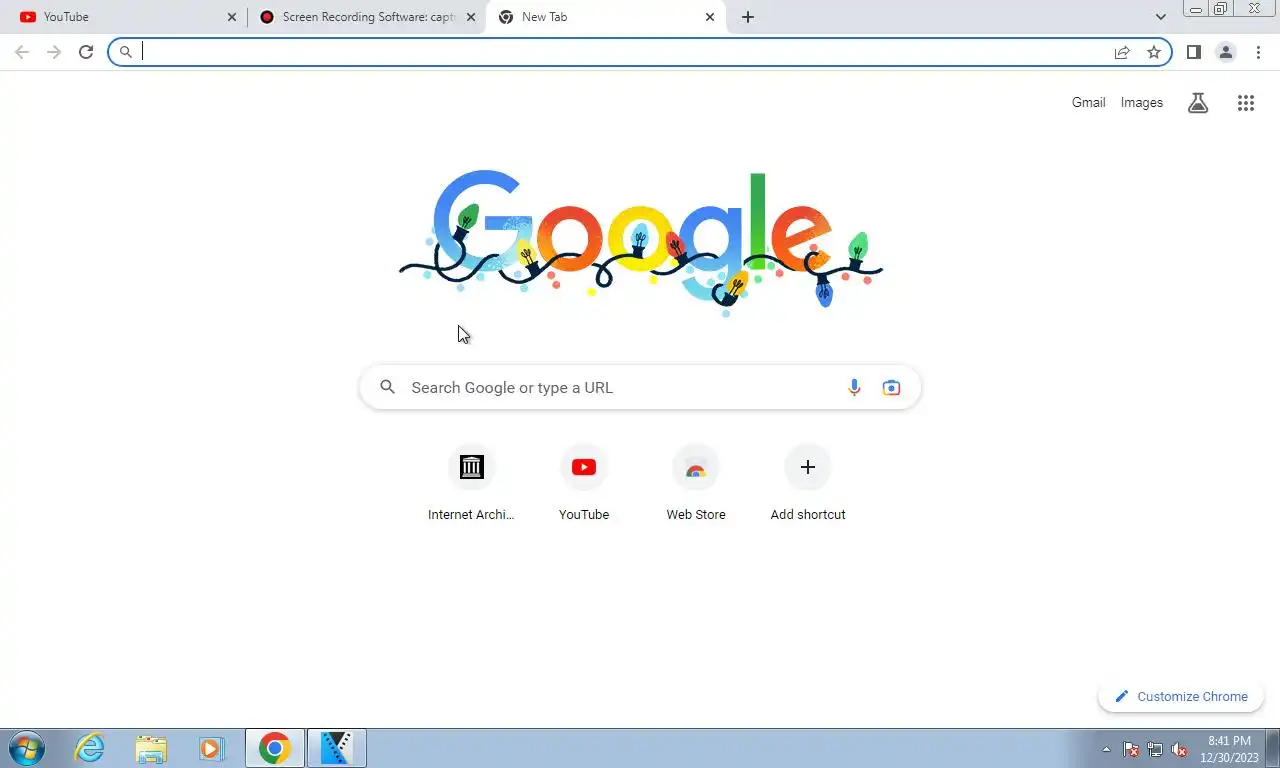This screenshot has height=768, width=1280.
Task: Open the video editor taskbar app
Action: pos(337,748)
